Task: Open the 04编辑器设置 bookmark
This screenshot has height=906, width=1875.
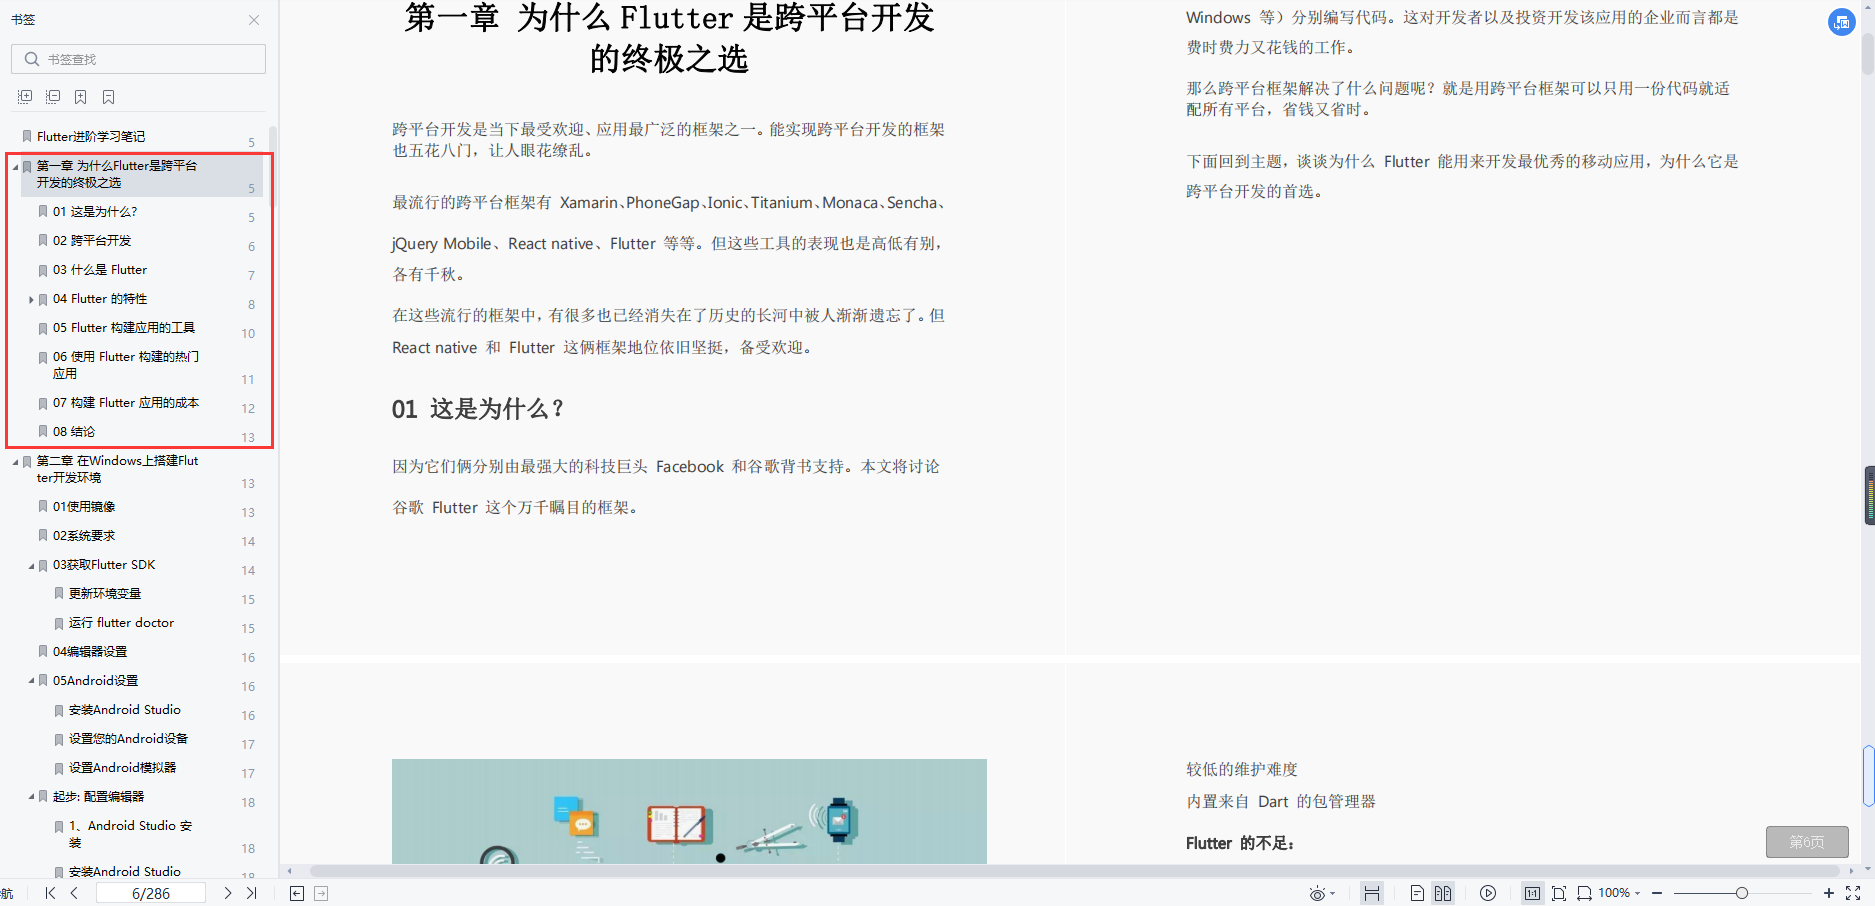Action: 90,652
